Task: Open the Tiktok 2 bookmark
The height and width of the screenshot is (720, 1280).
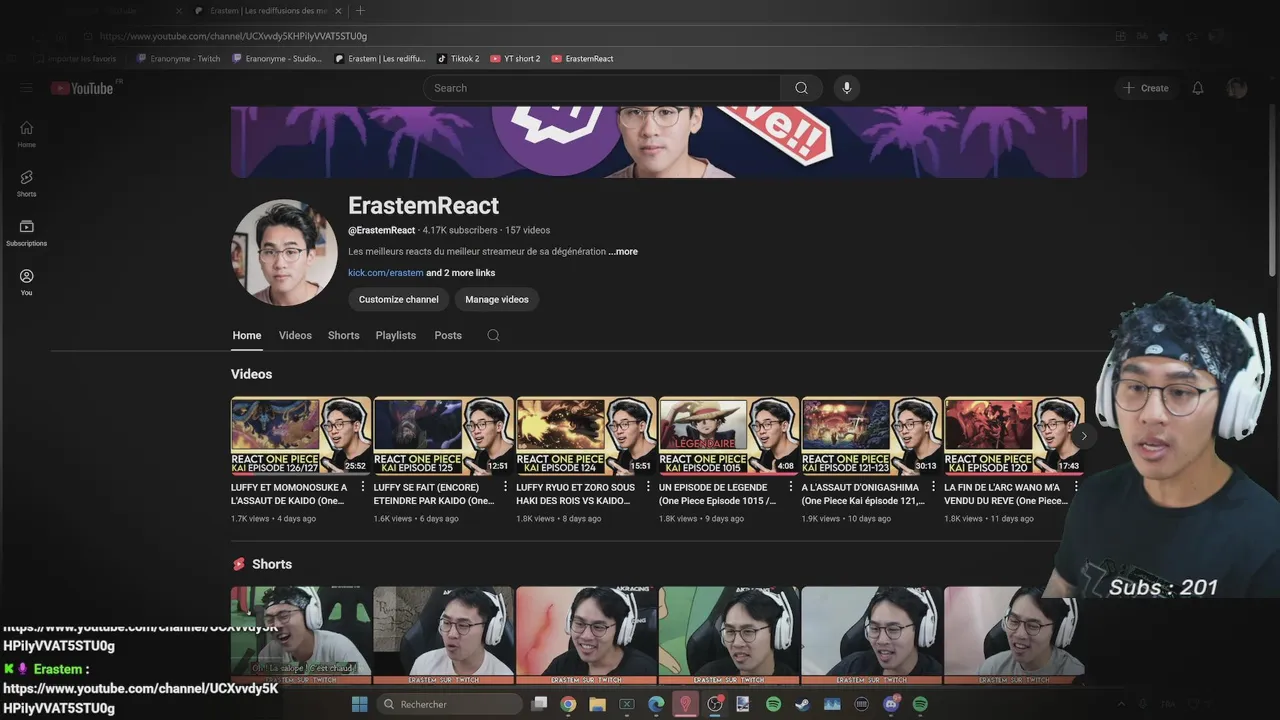Action: pos(458,59)
